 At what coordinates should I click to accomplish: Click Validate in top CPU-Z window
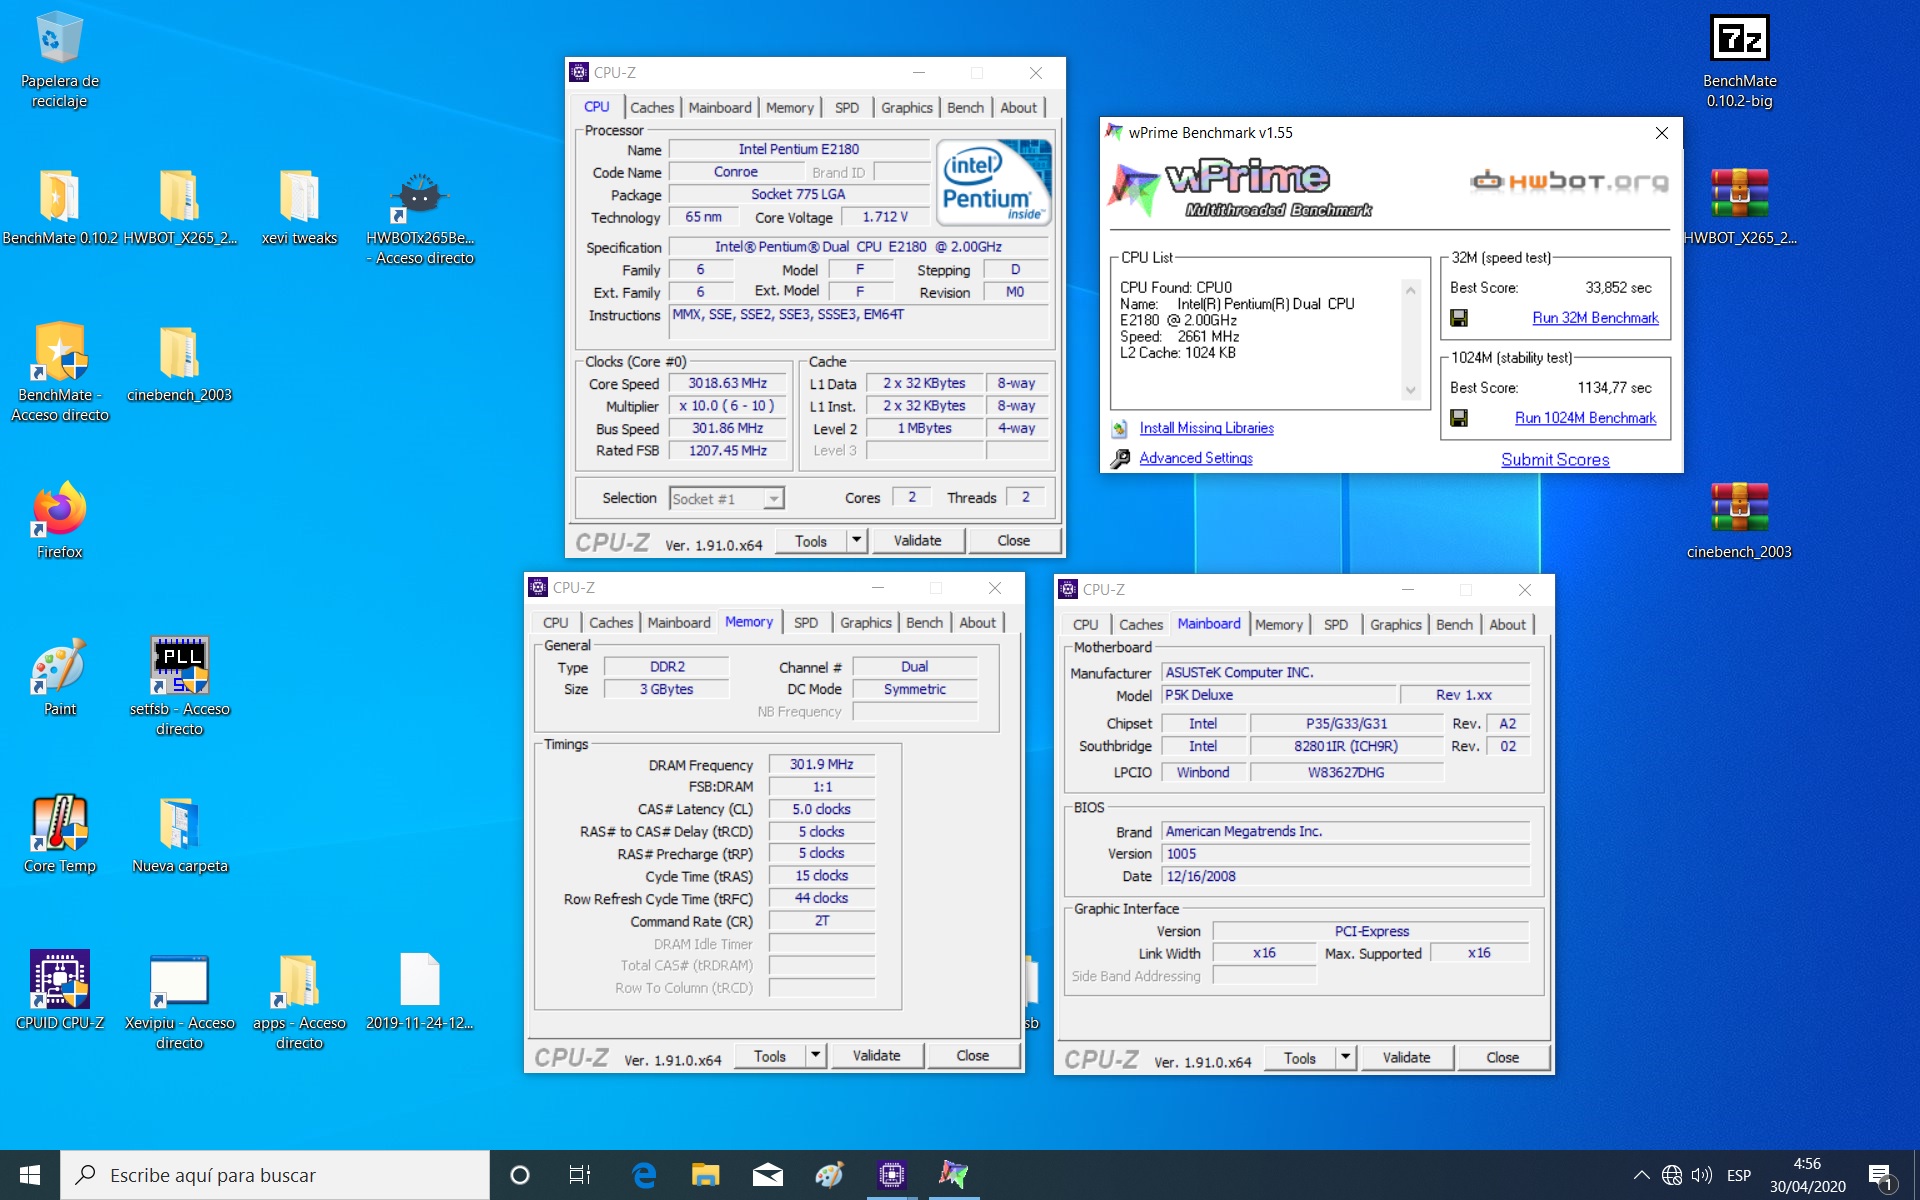tap(917, 541)
